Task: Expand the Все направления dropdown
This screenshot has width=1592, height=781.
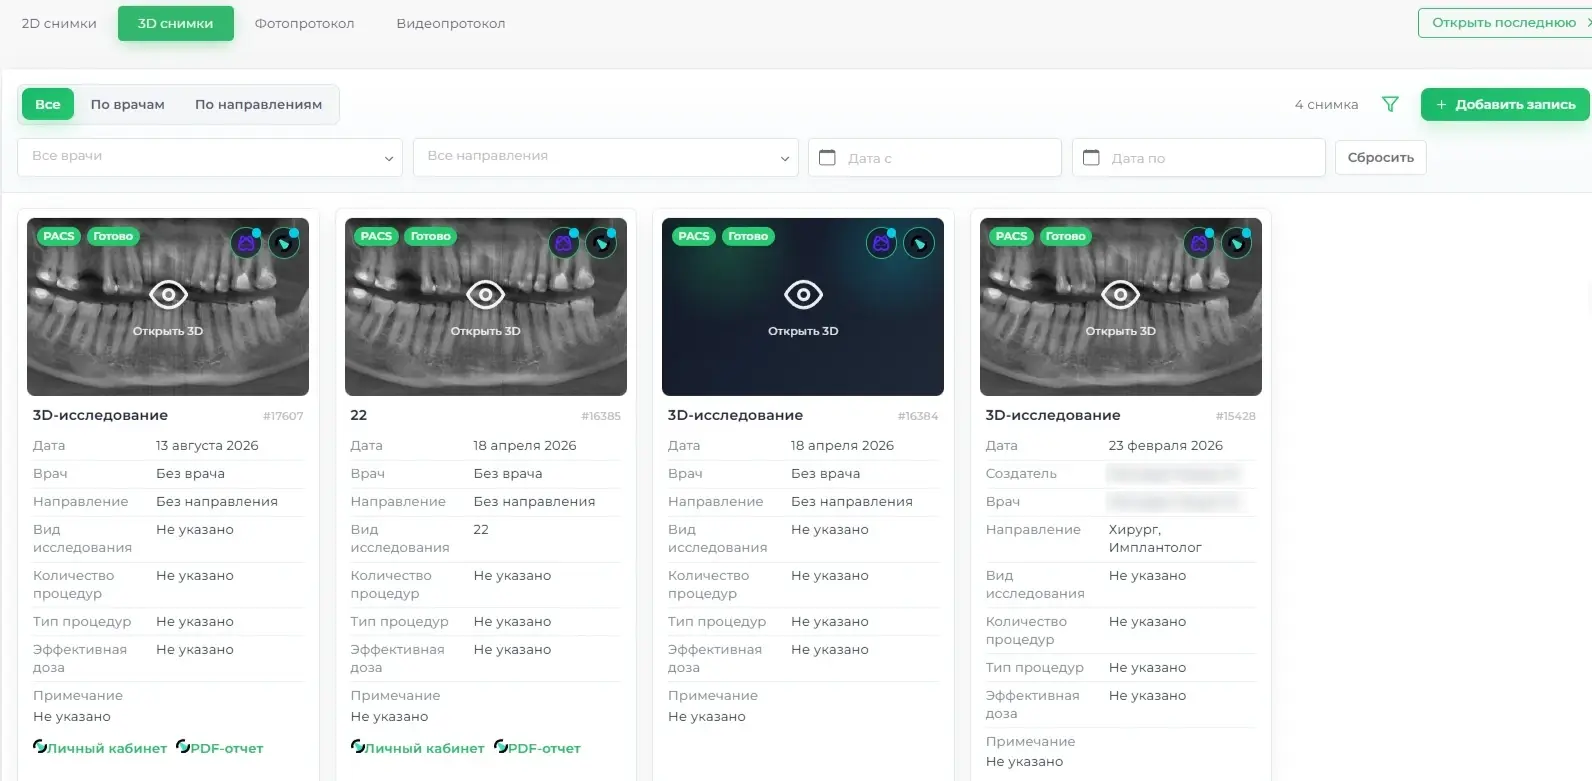Action: tap(606, 157)
